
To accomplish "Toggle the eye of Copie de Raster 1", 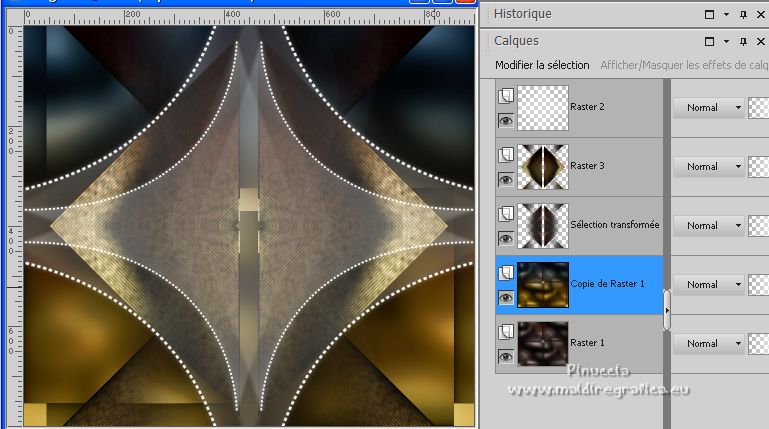I will tap(506, 298).
